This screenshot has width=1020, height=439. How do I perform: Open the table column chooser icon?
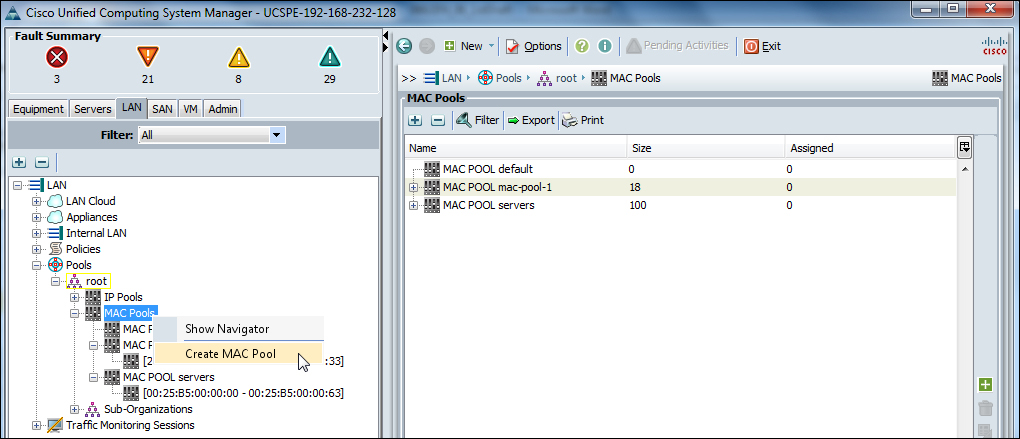tap(965, 148)
